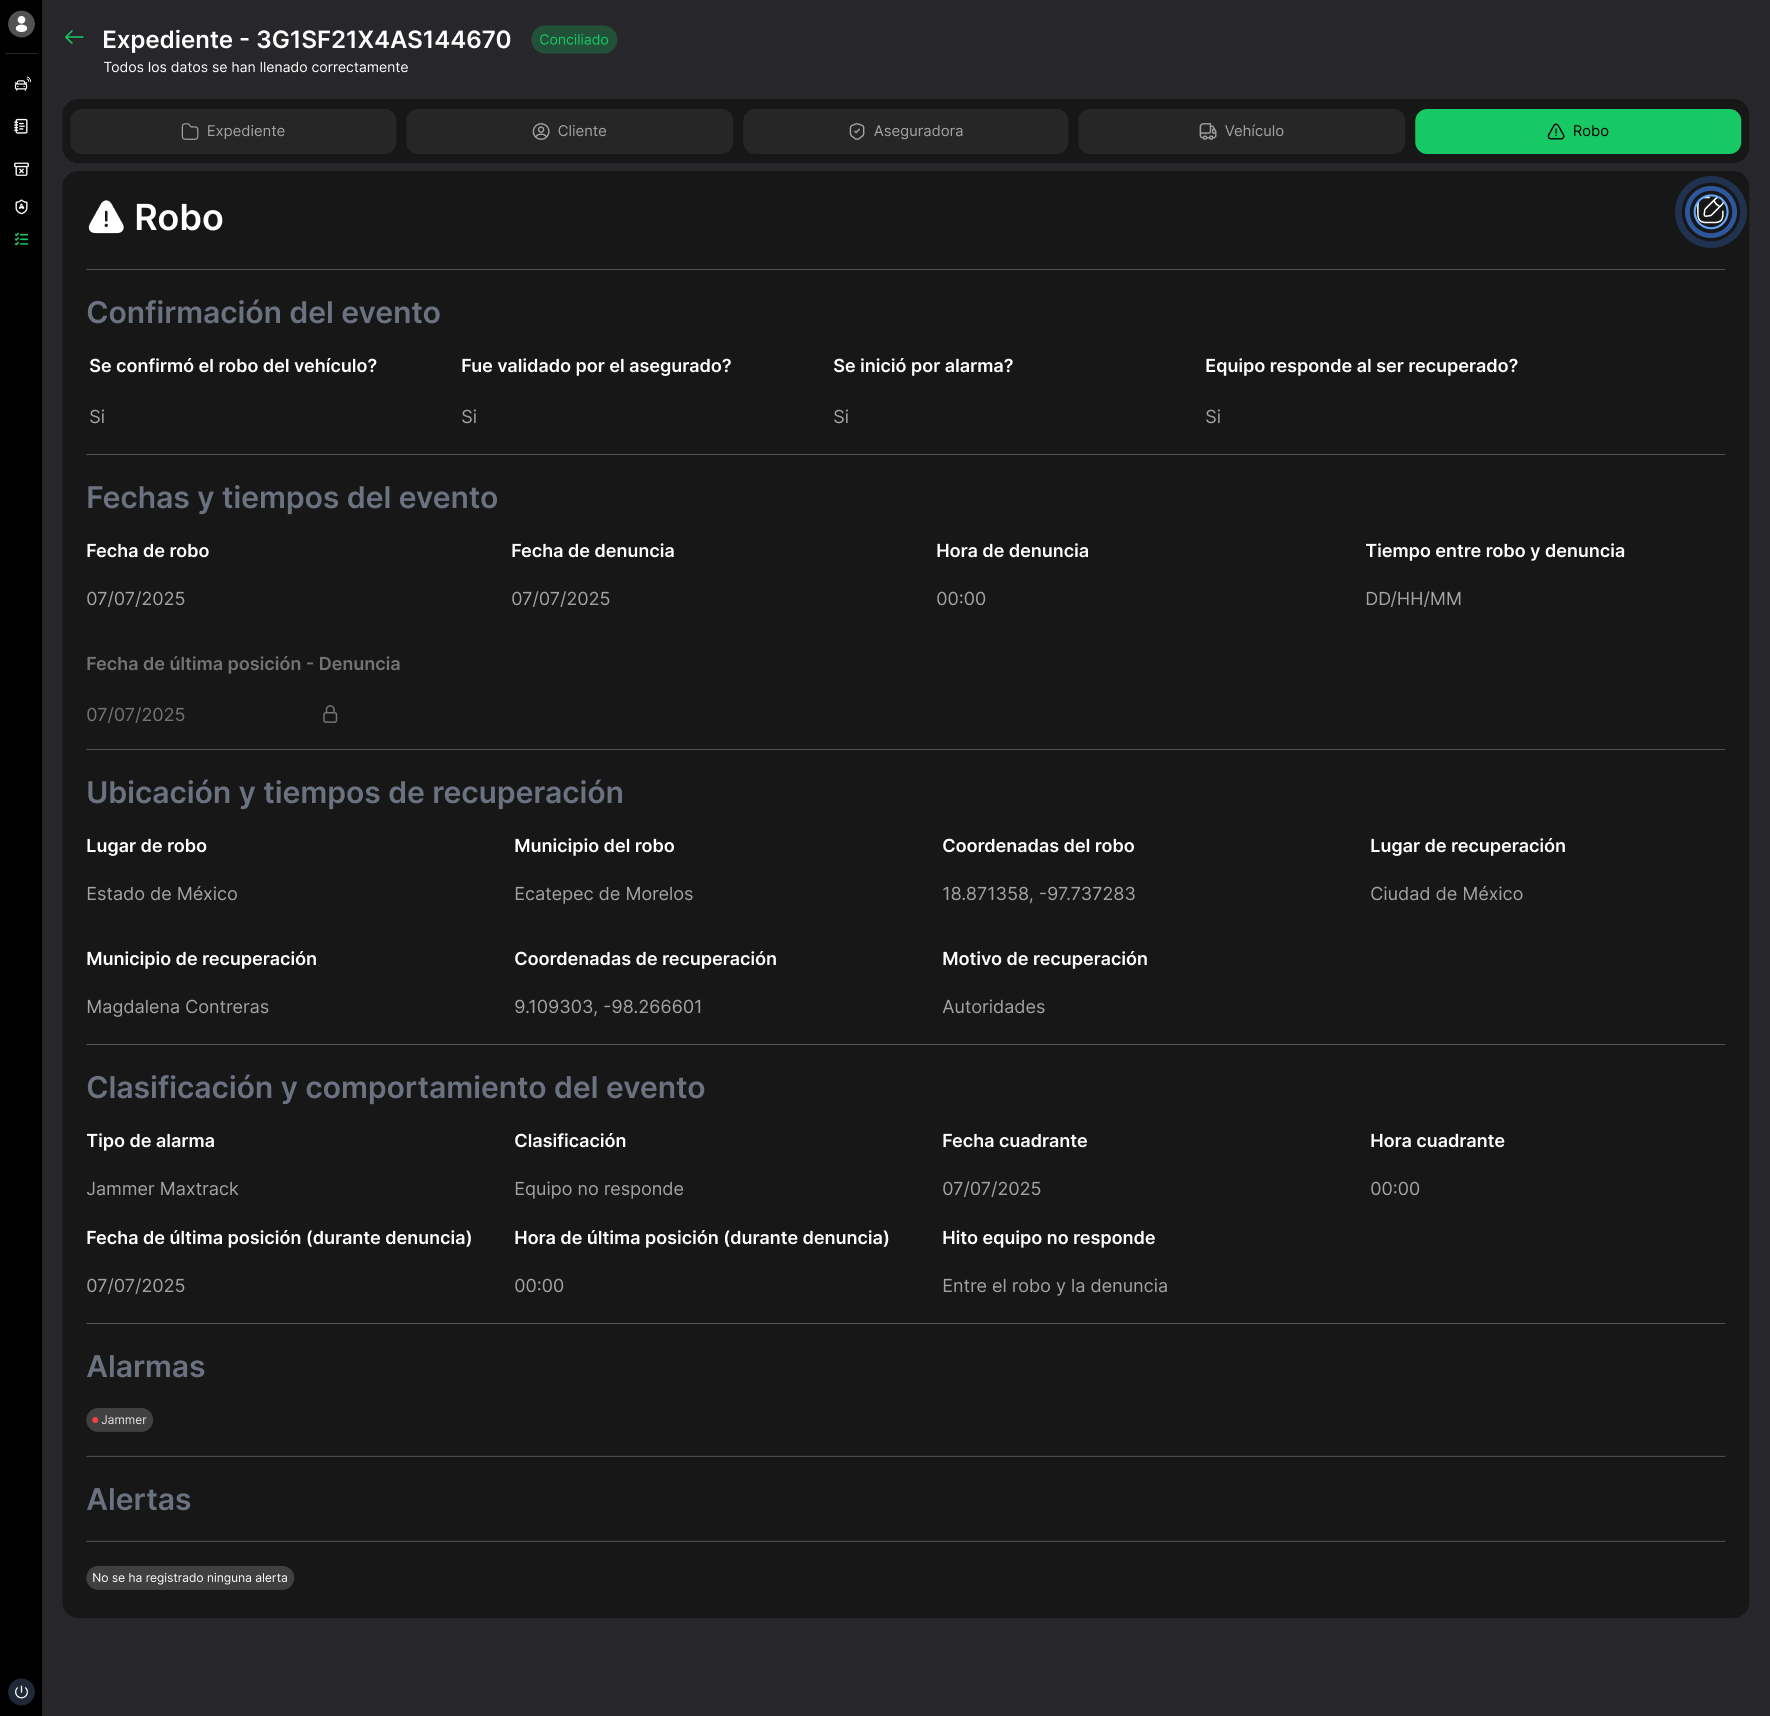The height and width of the screenshot is (1716, 1770).
Task: Click the locked última posición date field
Action: coord(212,714)
